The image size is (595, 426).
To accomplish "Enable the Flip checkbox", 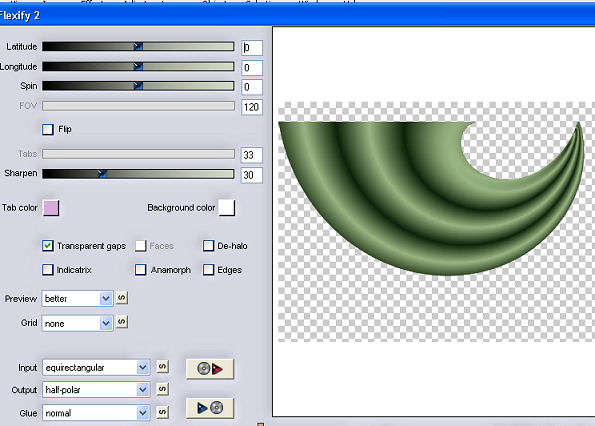I will [x=48, y=129].
